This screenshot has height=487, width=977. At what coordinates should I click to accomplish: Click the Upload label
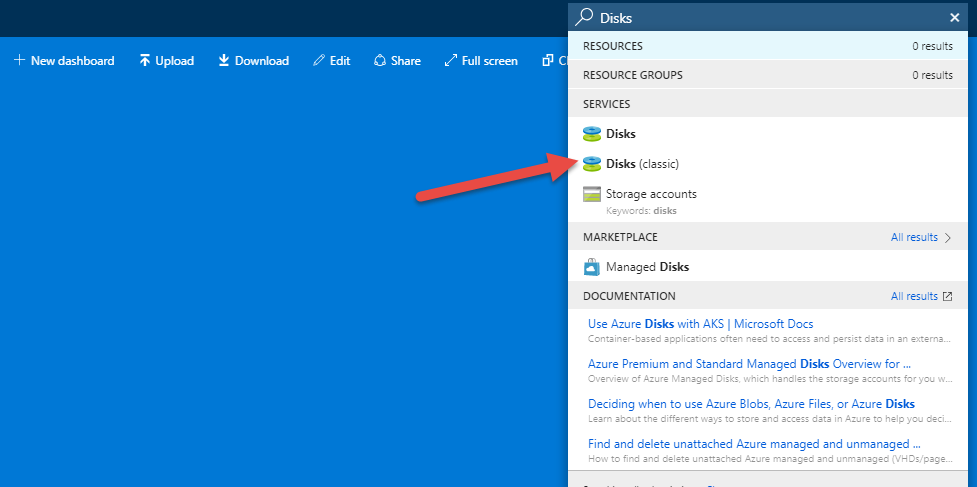click(174, 60)
